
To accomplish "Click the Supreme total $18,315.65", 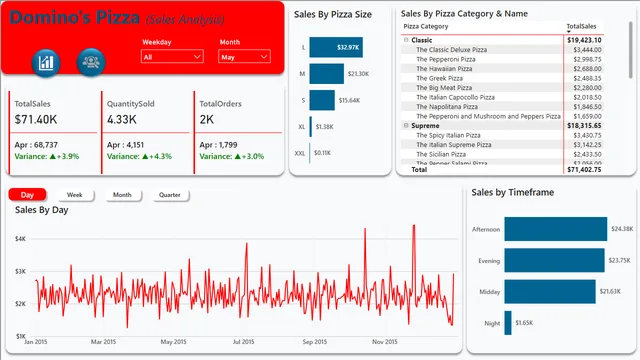I will pos(584,126).
